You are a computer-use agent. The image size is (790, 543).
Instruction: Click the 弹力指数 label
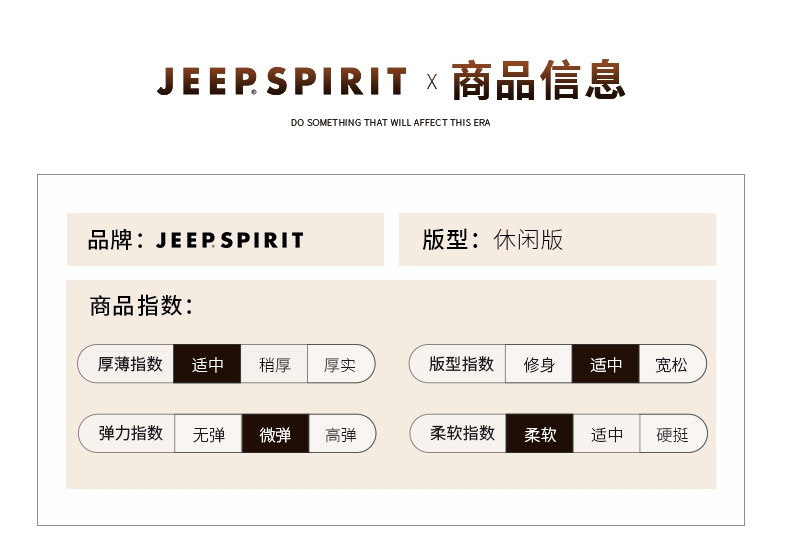131,433
